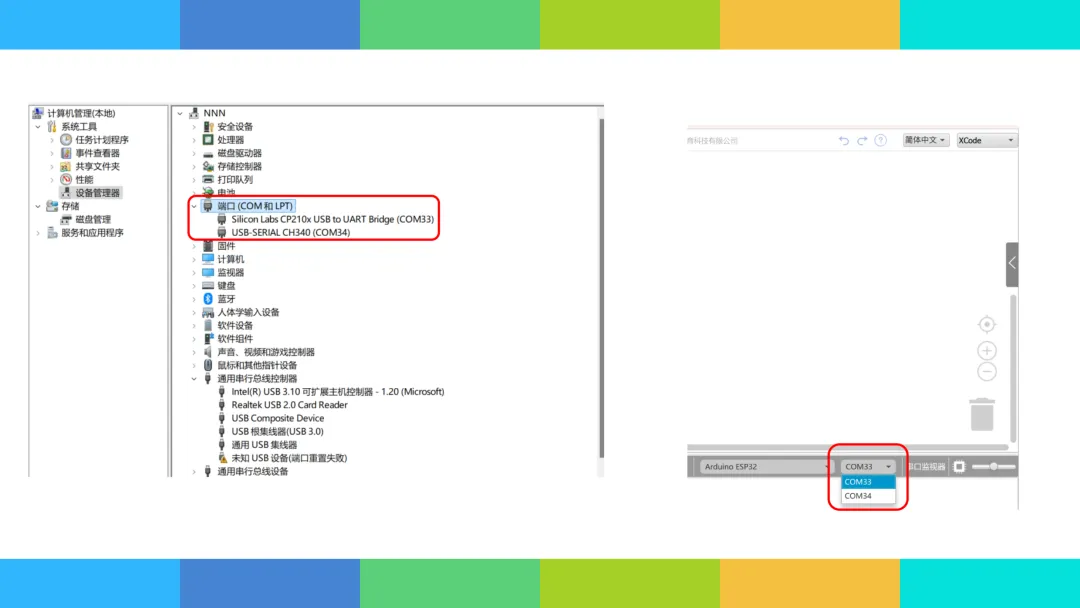Open help via the question mark icon
This screenshot has height=608, width=1080.
click(x=880, y=140)
